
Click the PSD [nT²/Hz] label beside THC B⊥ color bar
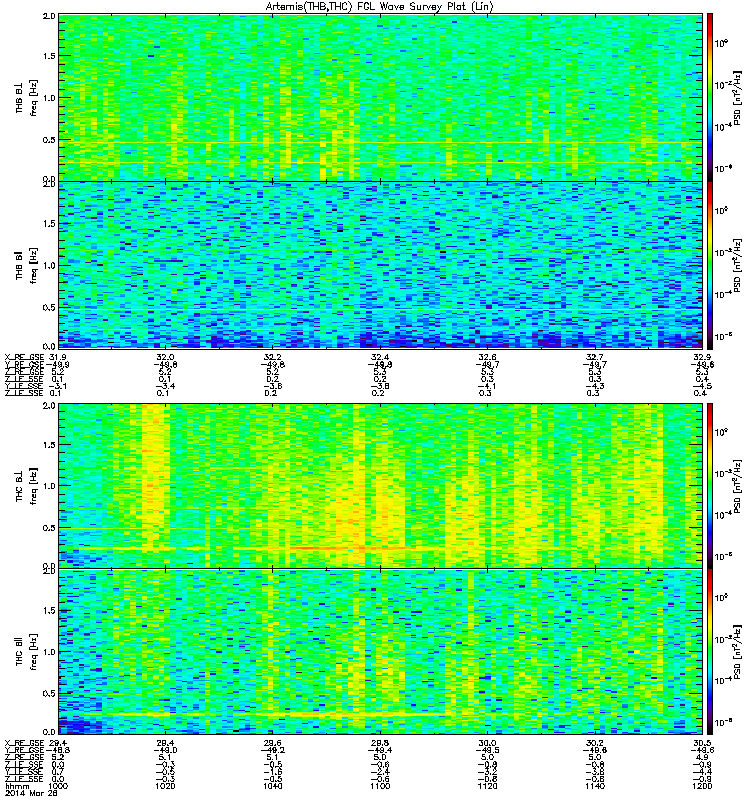point(737,486)
